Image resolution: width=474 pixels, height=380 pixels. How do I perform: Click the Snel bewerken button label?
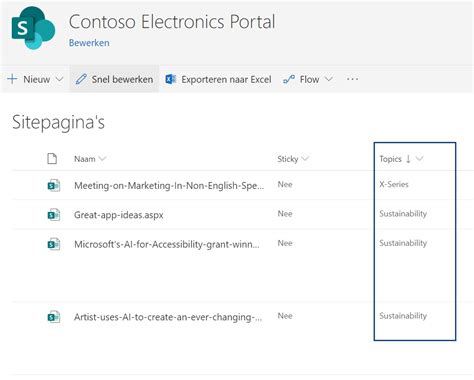click(122, 79)
